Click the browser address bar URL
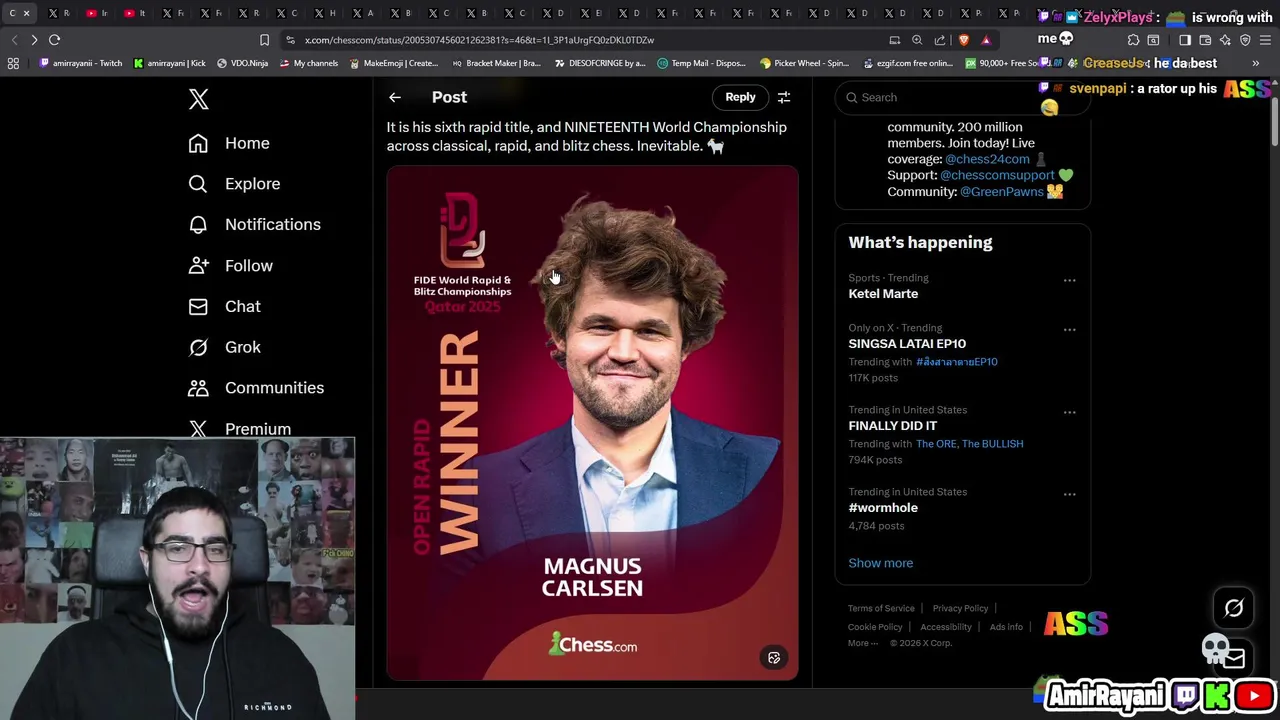1280x720 pixels. tap(479, 40)
